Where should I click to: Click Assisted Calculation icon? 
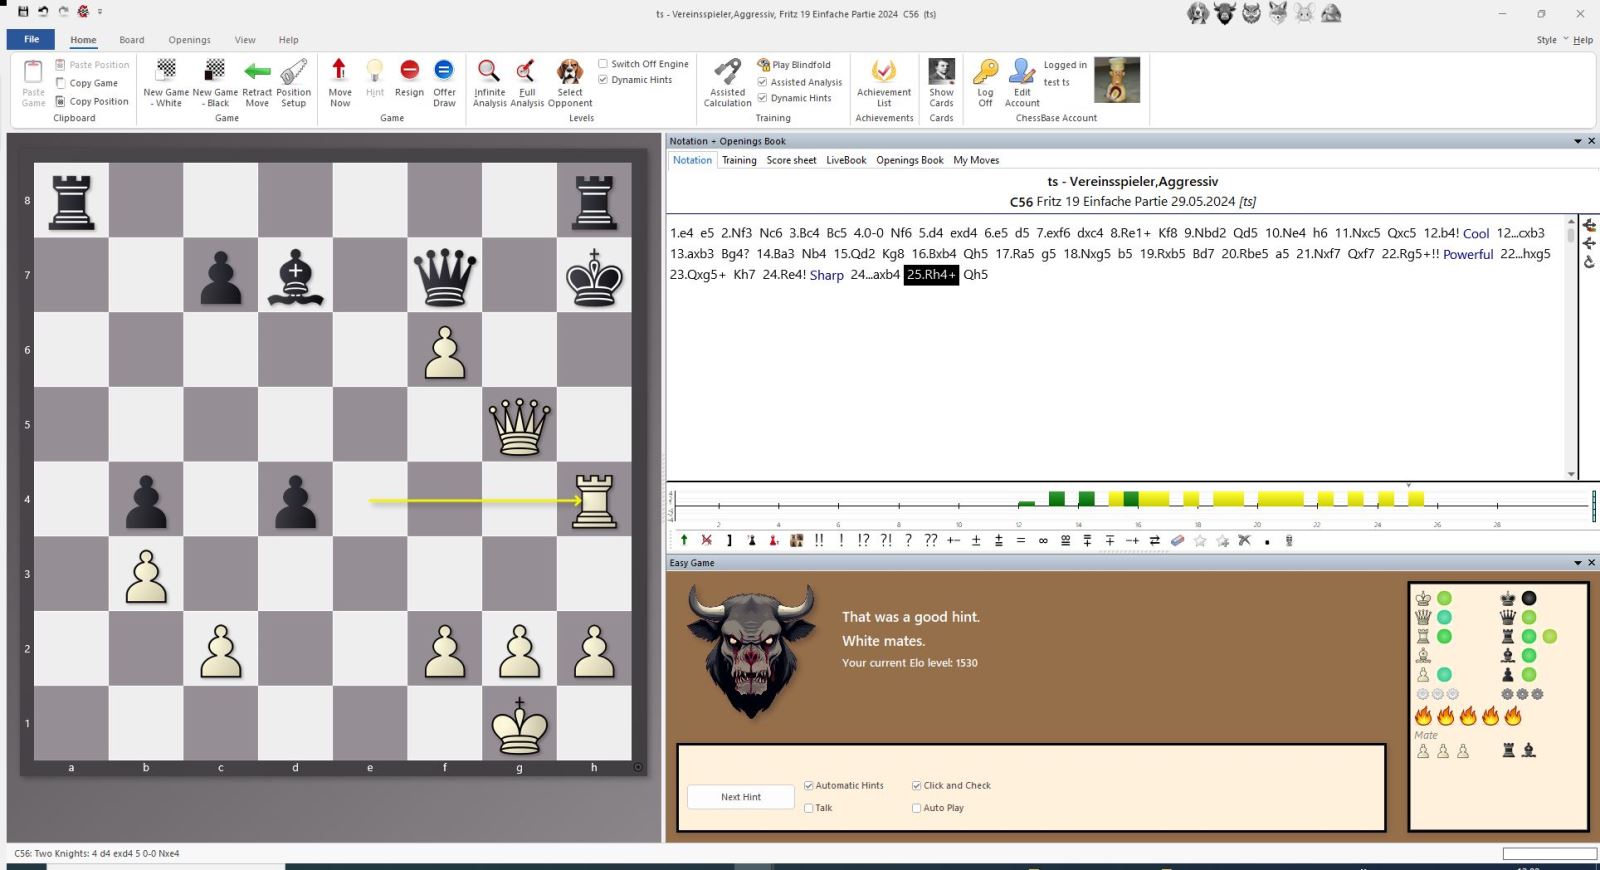pos(727,71)
